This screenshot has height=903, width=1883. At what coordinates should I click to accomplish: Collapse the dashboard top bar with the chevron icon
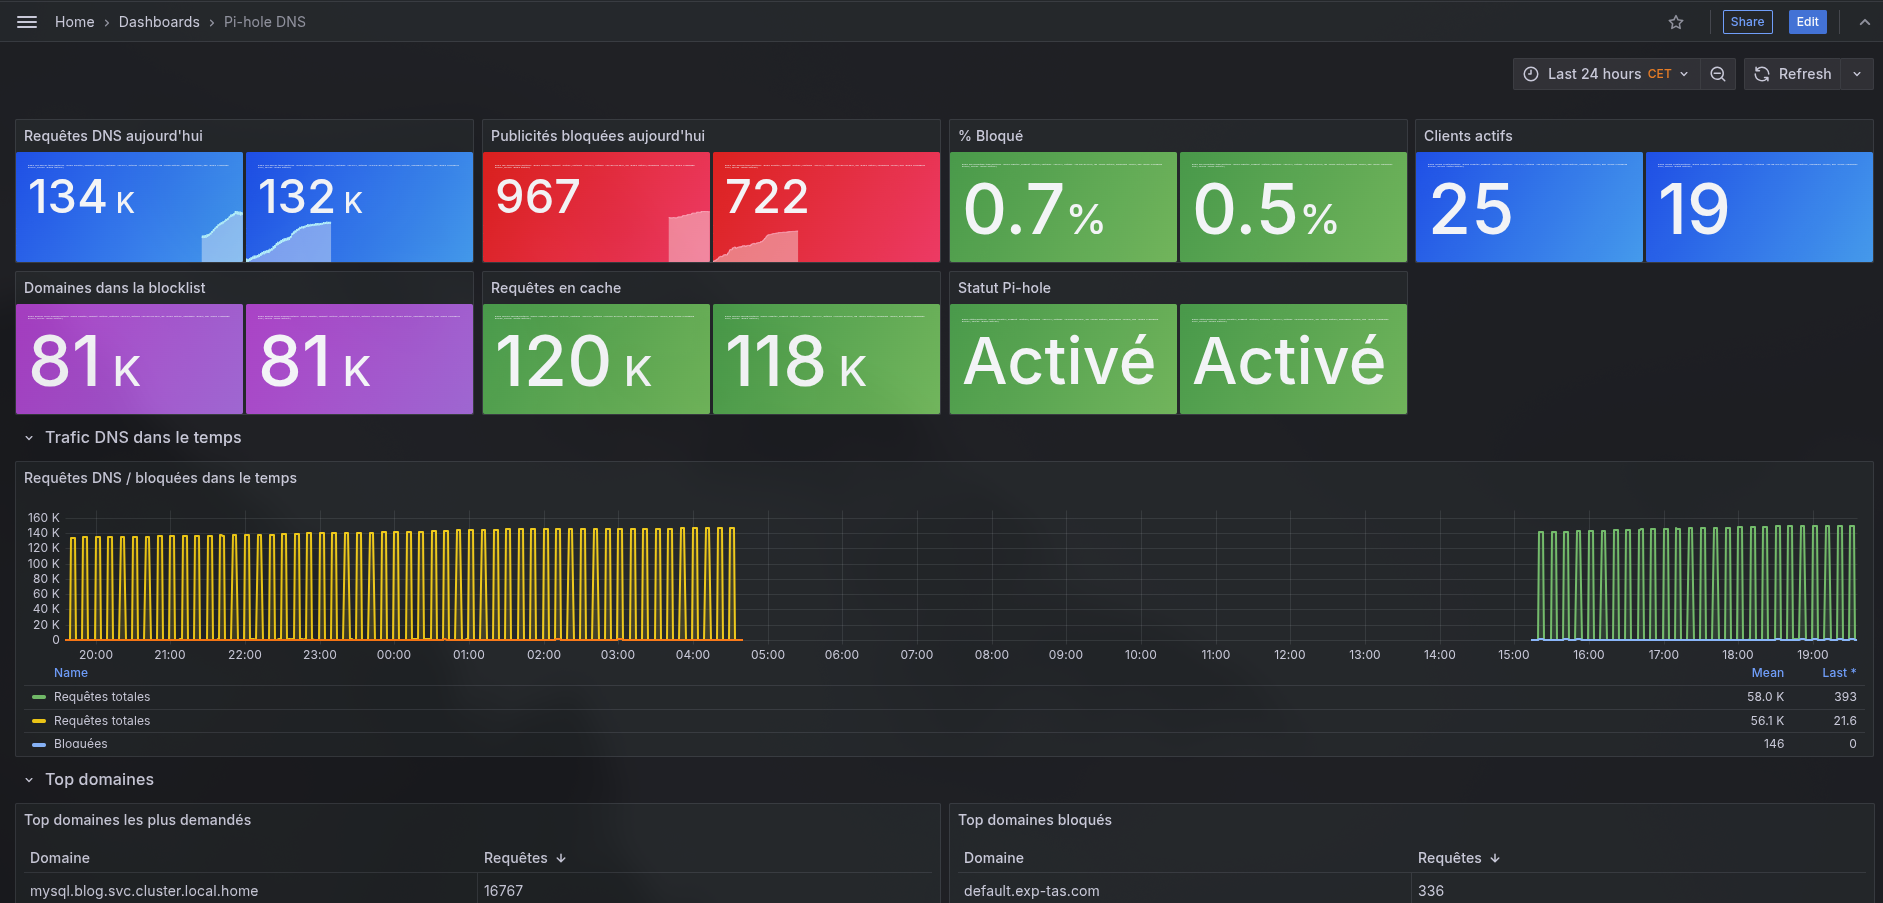point(1864,21)
